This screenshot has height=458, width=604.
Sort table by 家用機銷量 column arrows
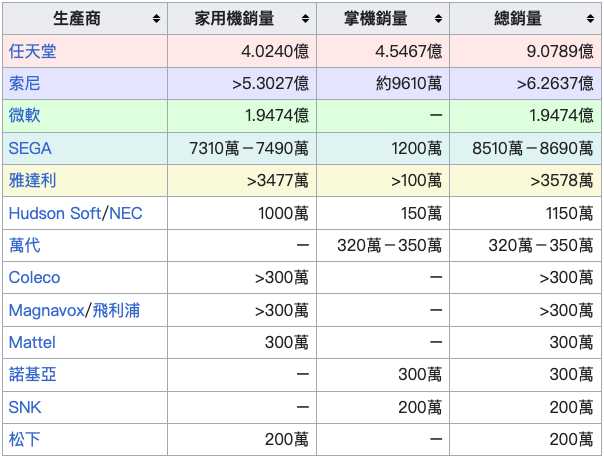(305, 18)
